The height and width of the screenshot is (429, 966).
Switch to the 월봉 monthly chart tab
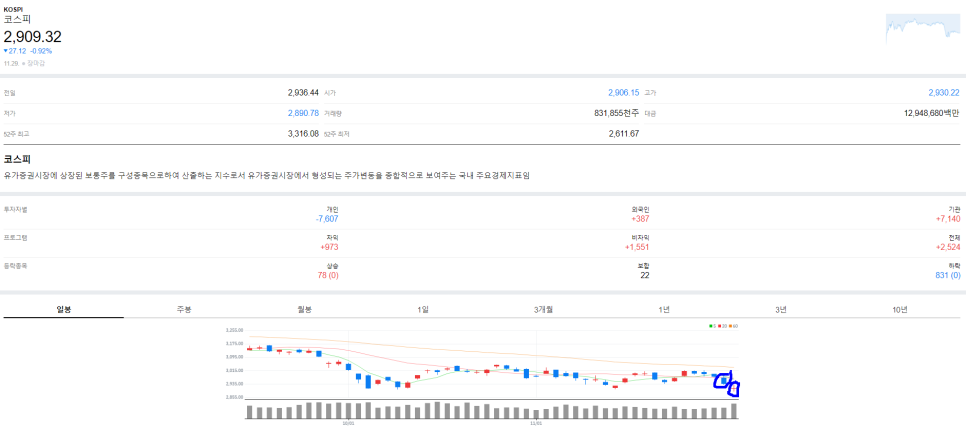(x=304, y=309)
